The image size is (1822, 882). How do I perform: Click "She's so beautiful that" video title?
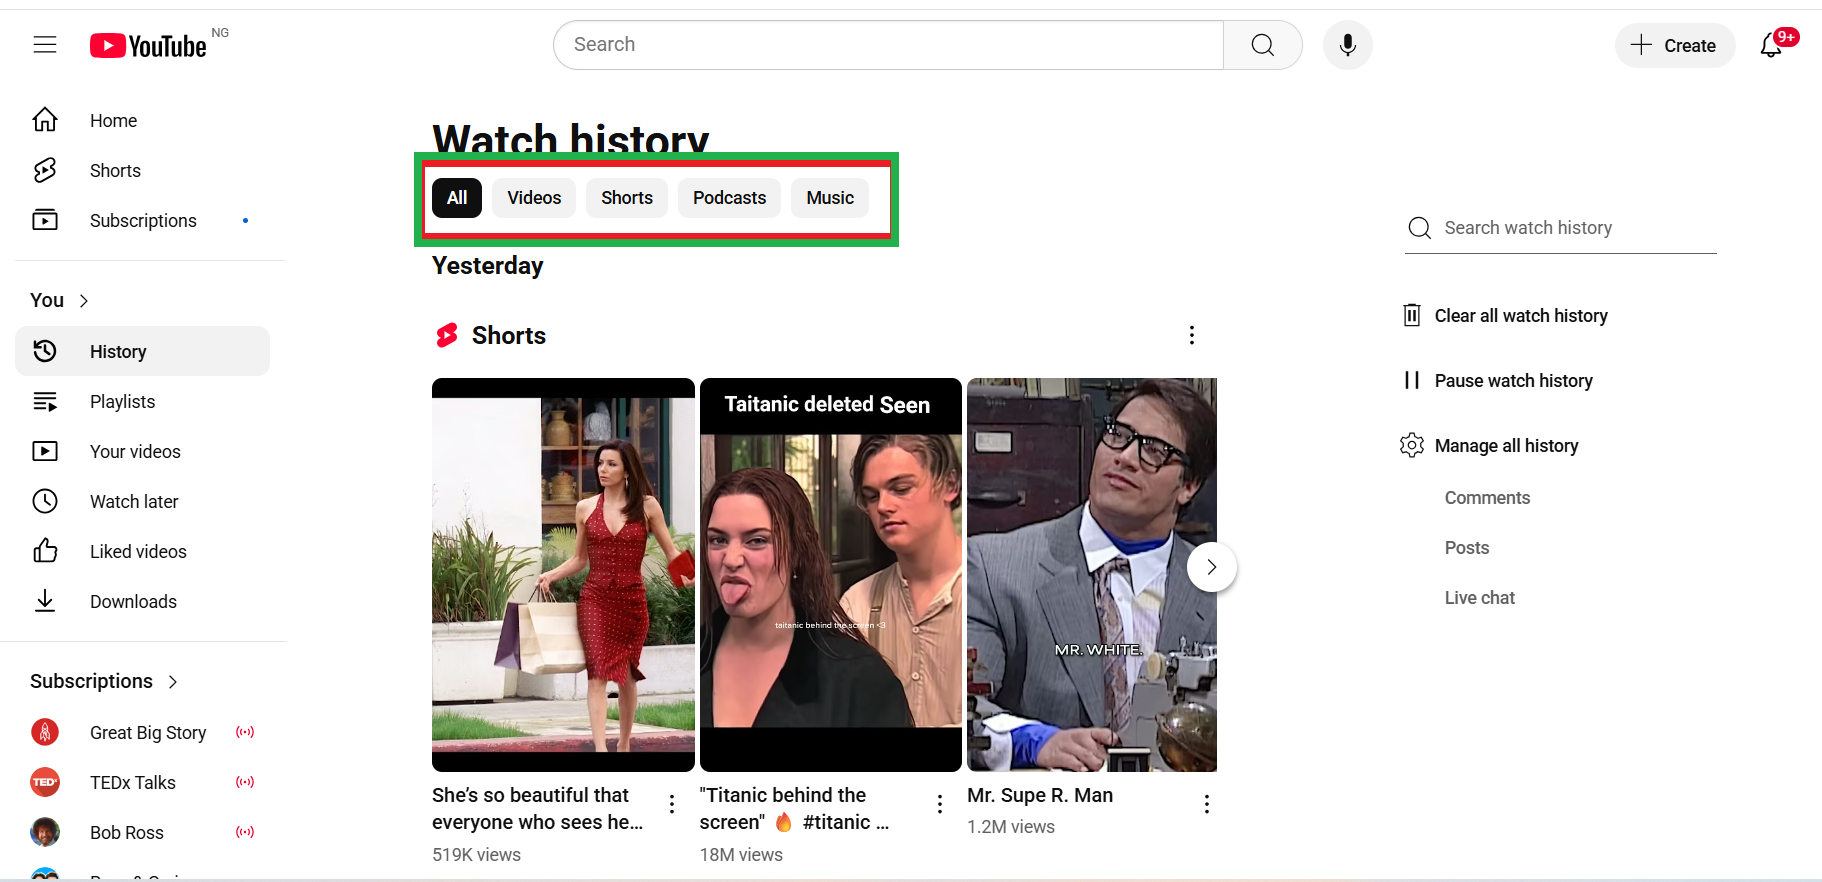coord(538,808)
